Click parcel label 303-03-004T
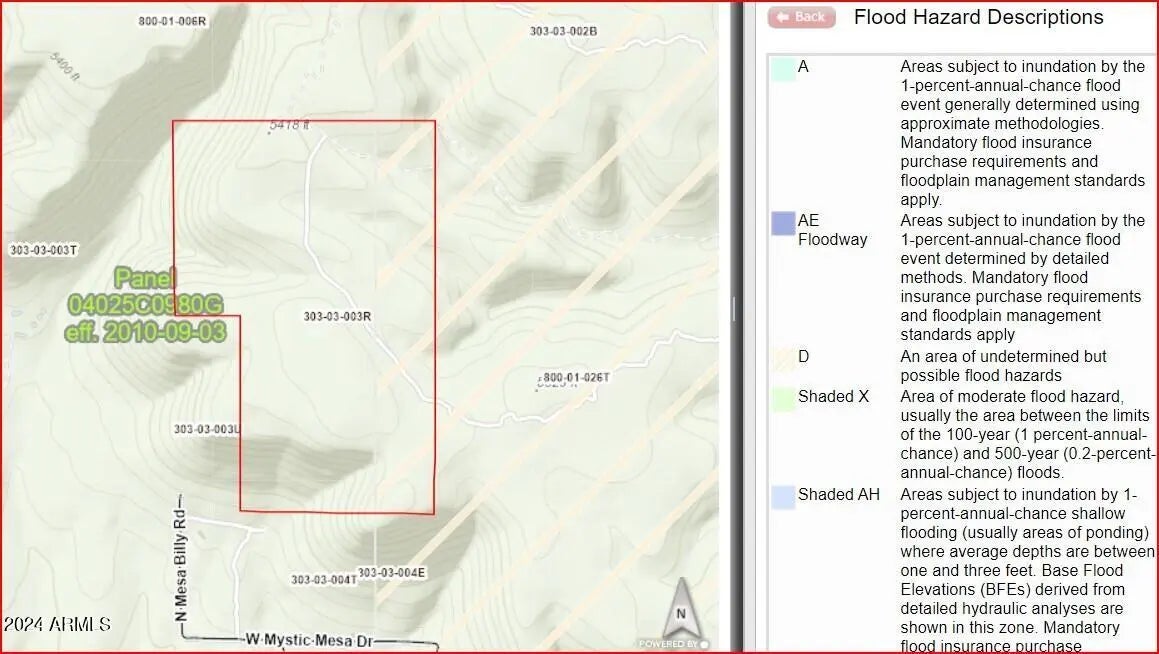 (323, 579)
